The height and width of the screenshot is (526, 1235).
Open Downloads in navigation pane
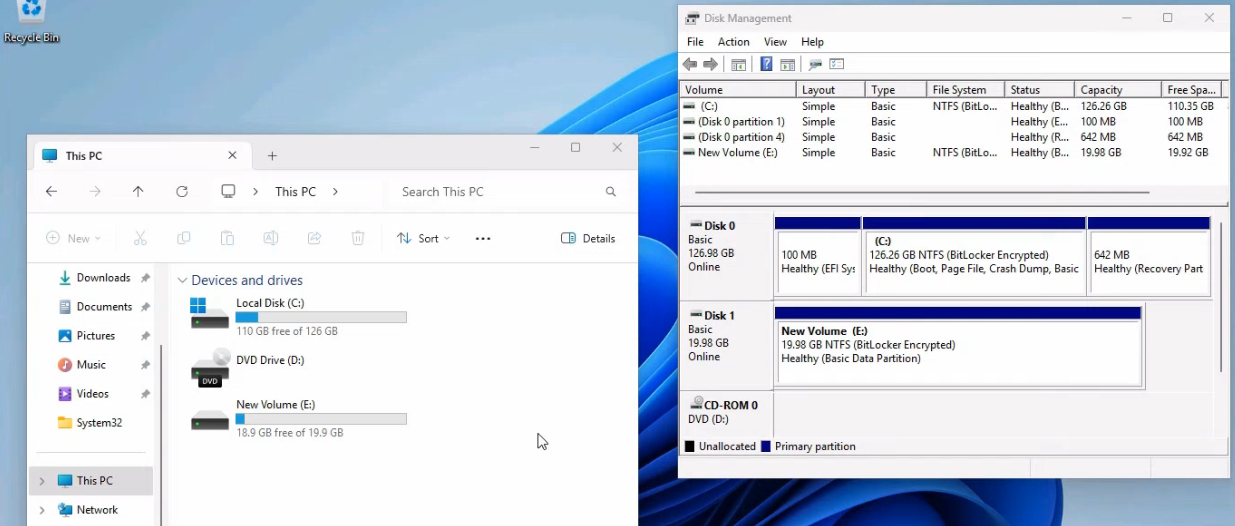[x=103, y=278]
